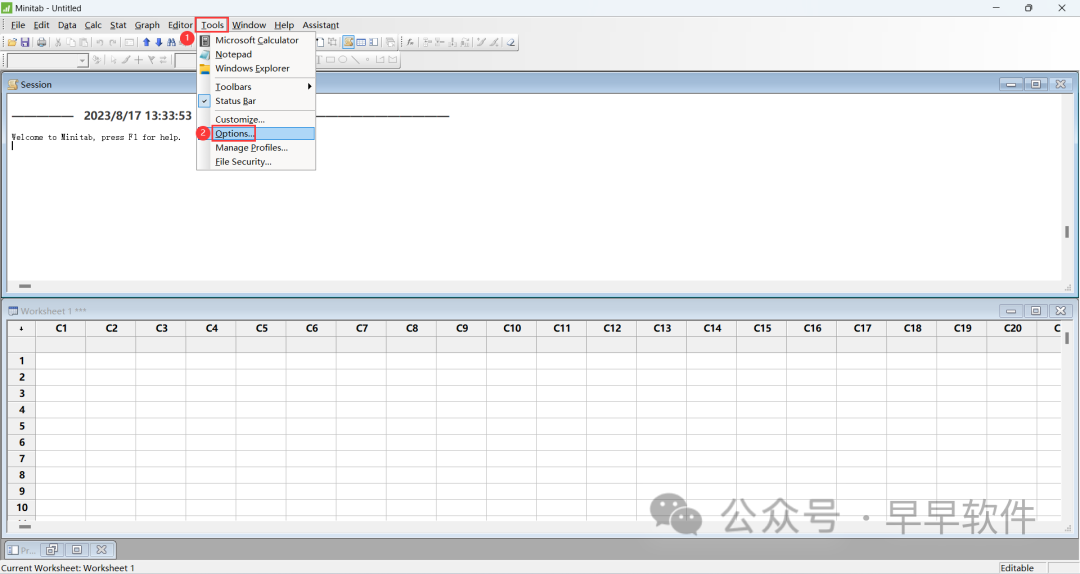
Task: Open the Stat menu
Action: [x=118, y=25]
